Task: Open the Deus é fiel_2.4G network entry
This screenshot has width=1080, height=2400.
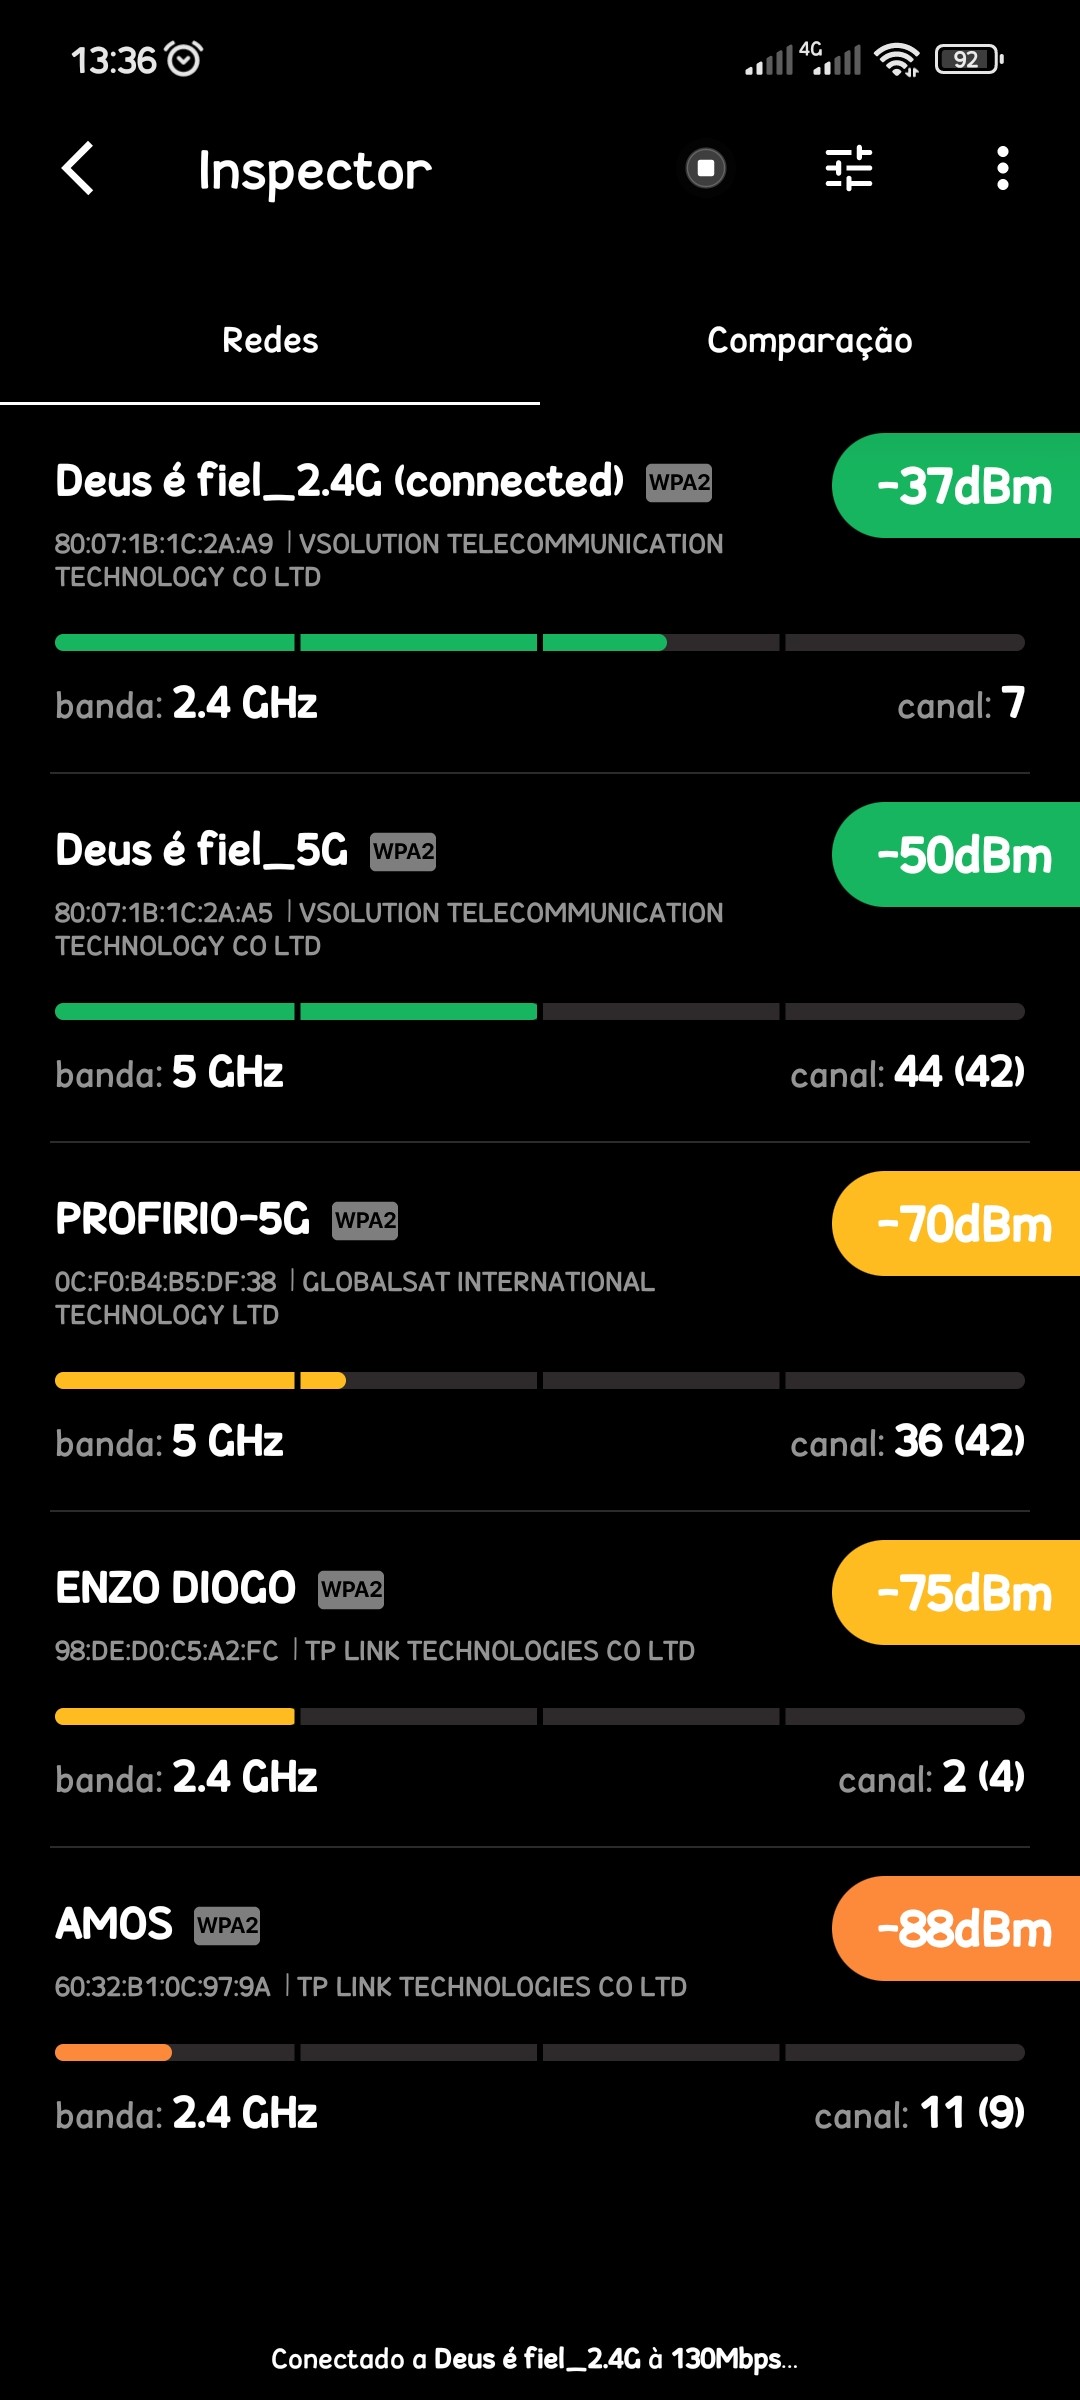Action: pos(340,482)
